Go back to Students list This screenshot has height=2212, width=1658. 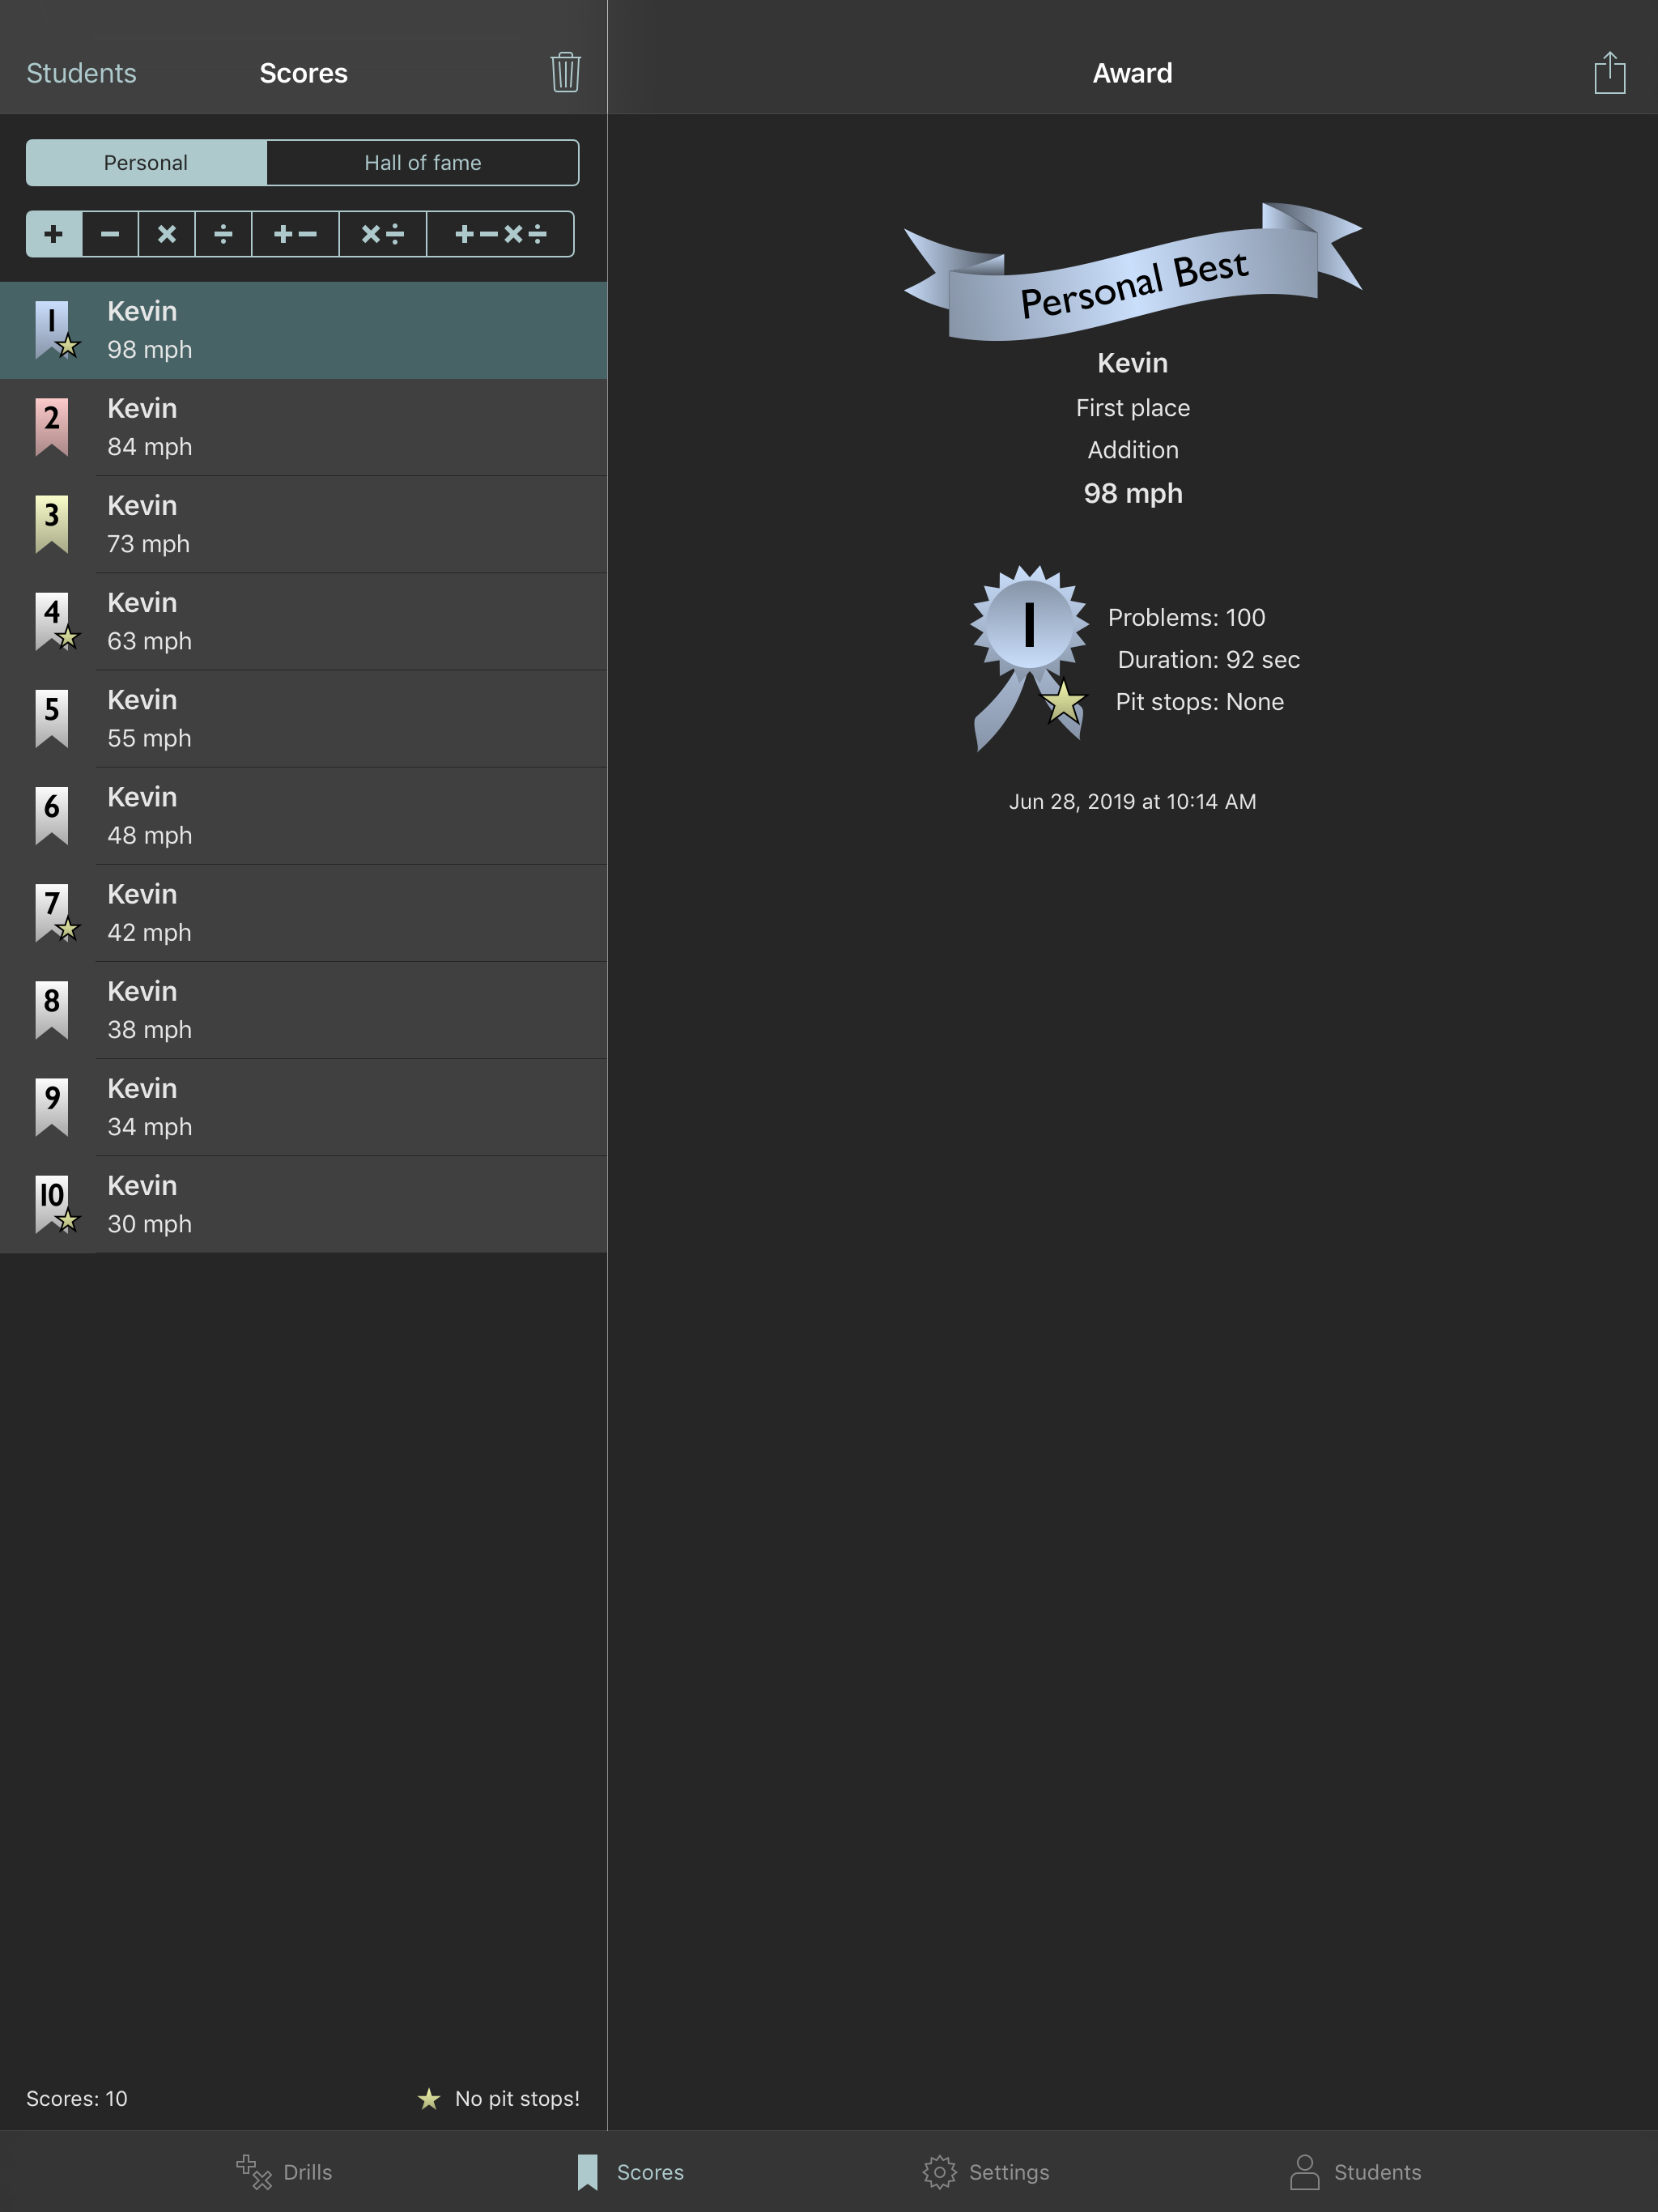[x=81, y=73]
